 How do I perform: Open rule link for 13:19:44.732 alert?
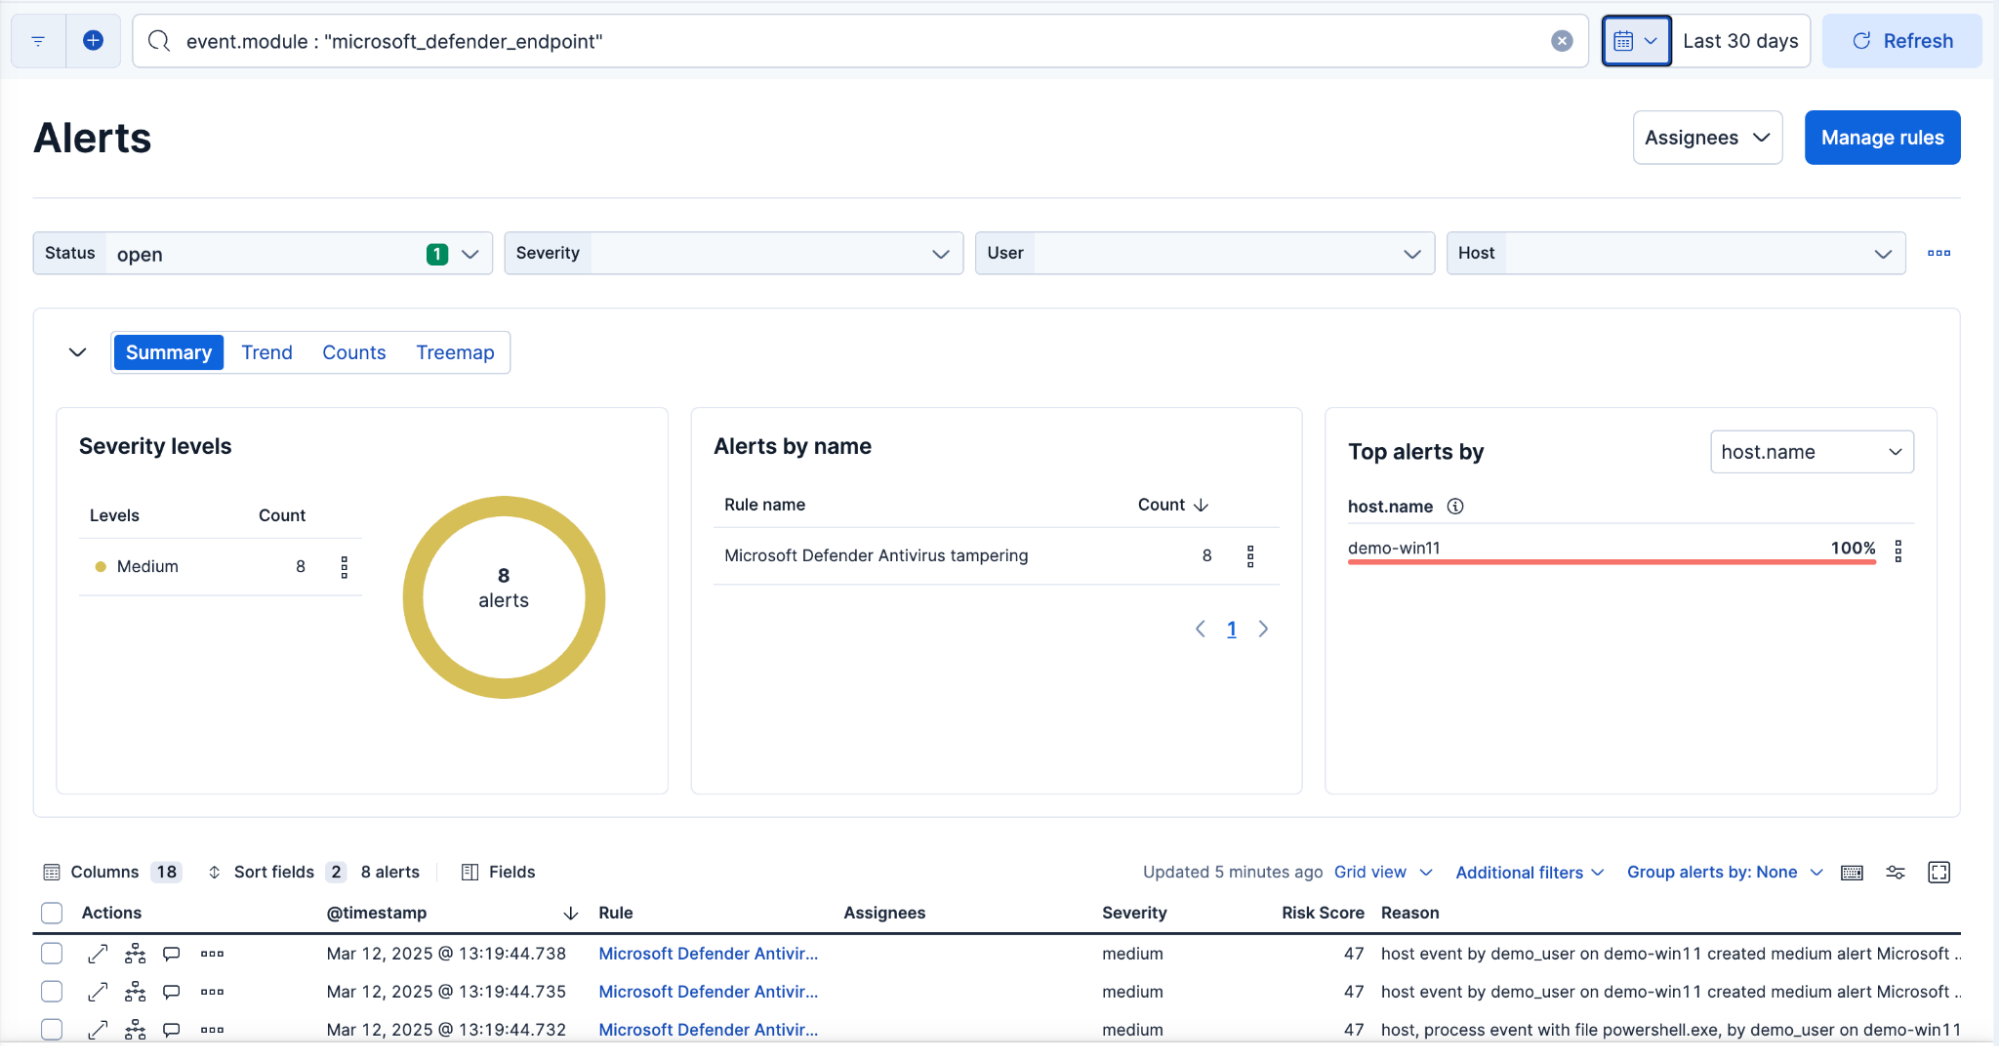coord(708,1030)
